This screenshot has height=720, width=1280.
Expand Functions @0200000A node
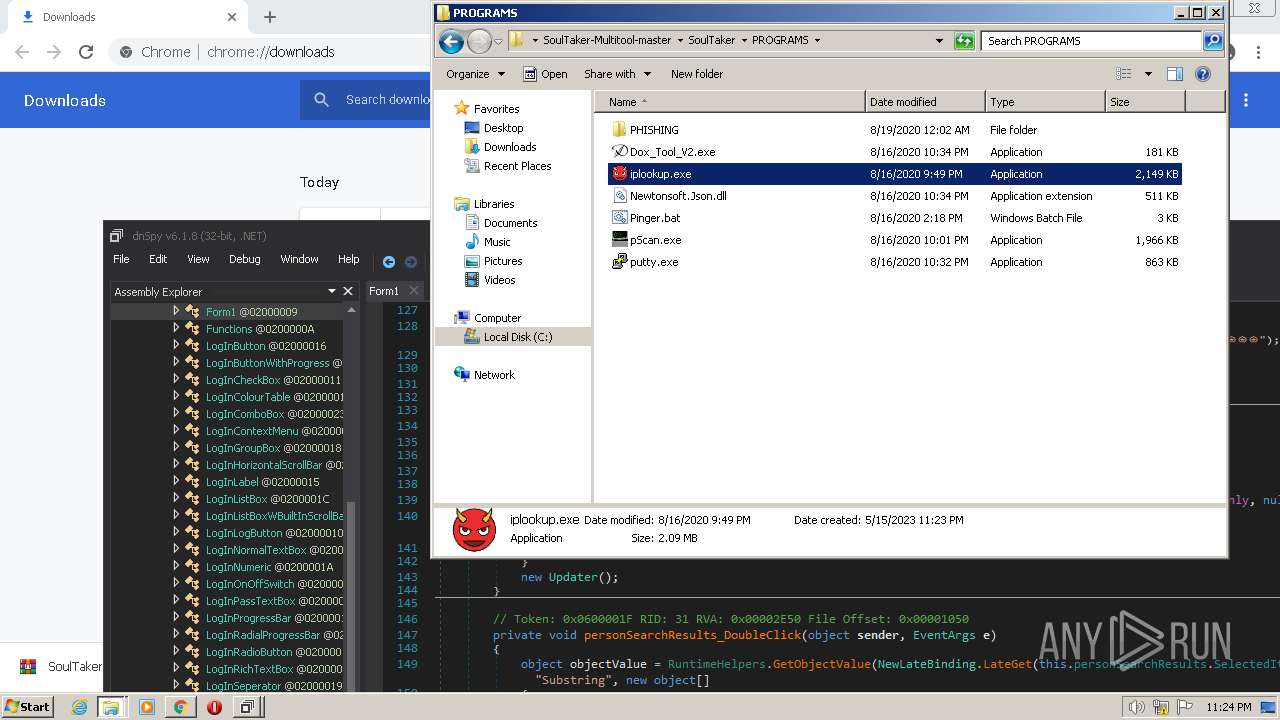coord(176,328)
